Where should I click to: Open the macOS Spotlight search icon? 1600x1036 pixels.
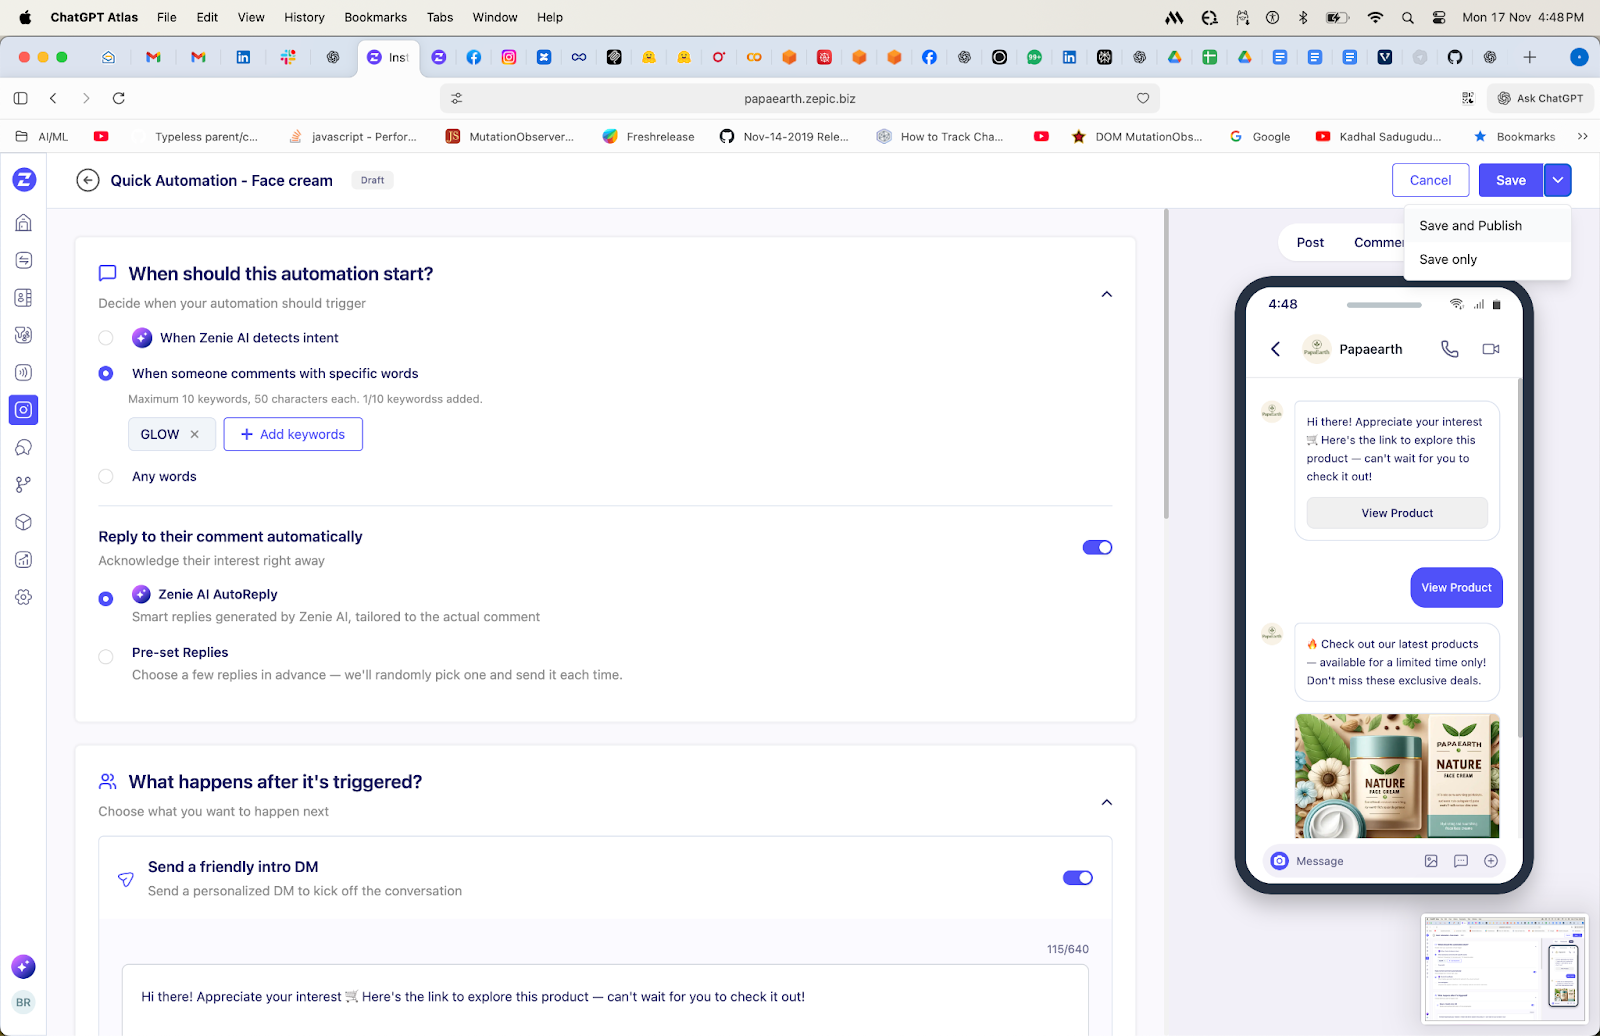click(x=1408, y=17)
